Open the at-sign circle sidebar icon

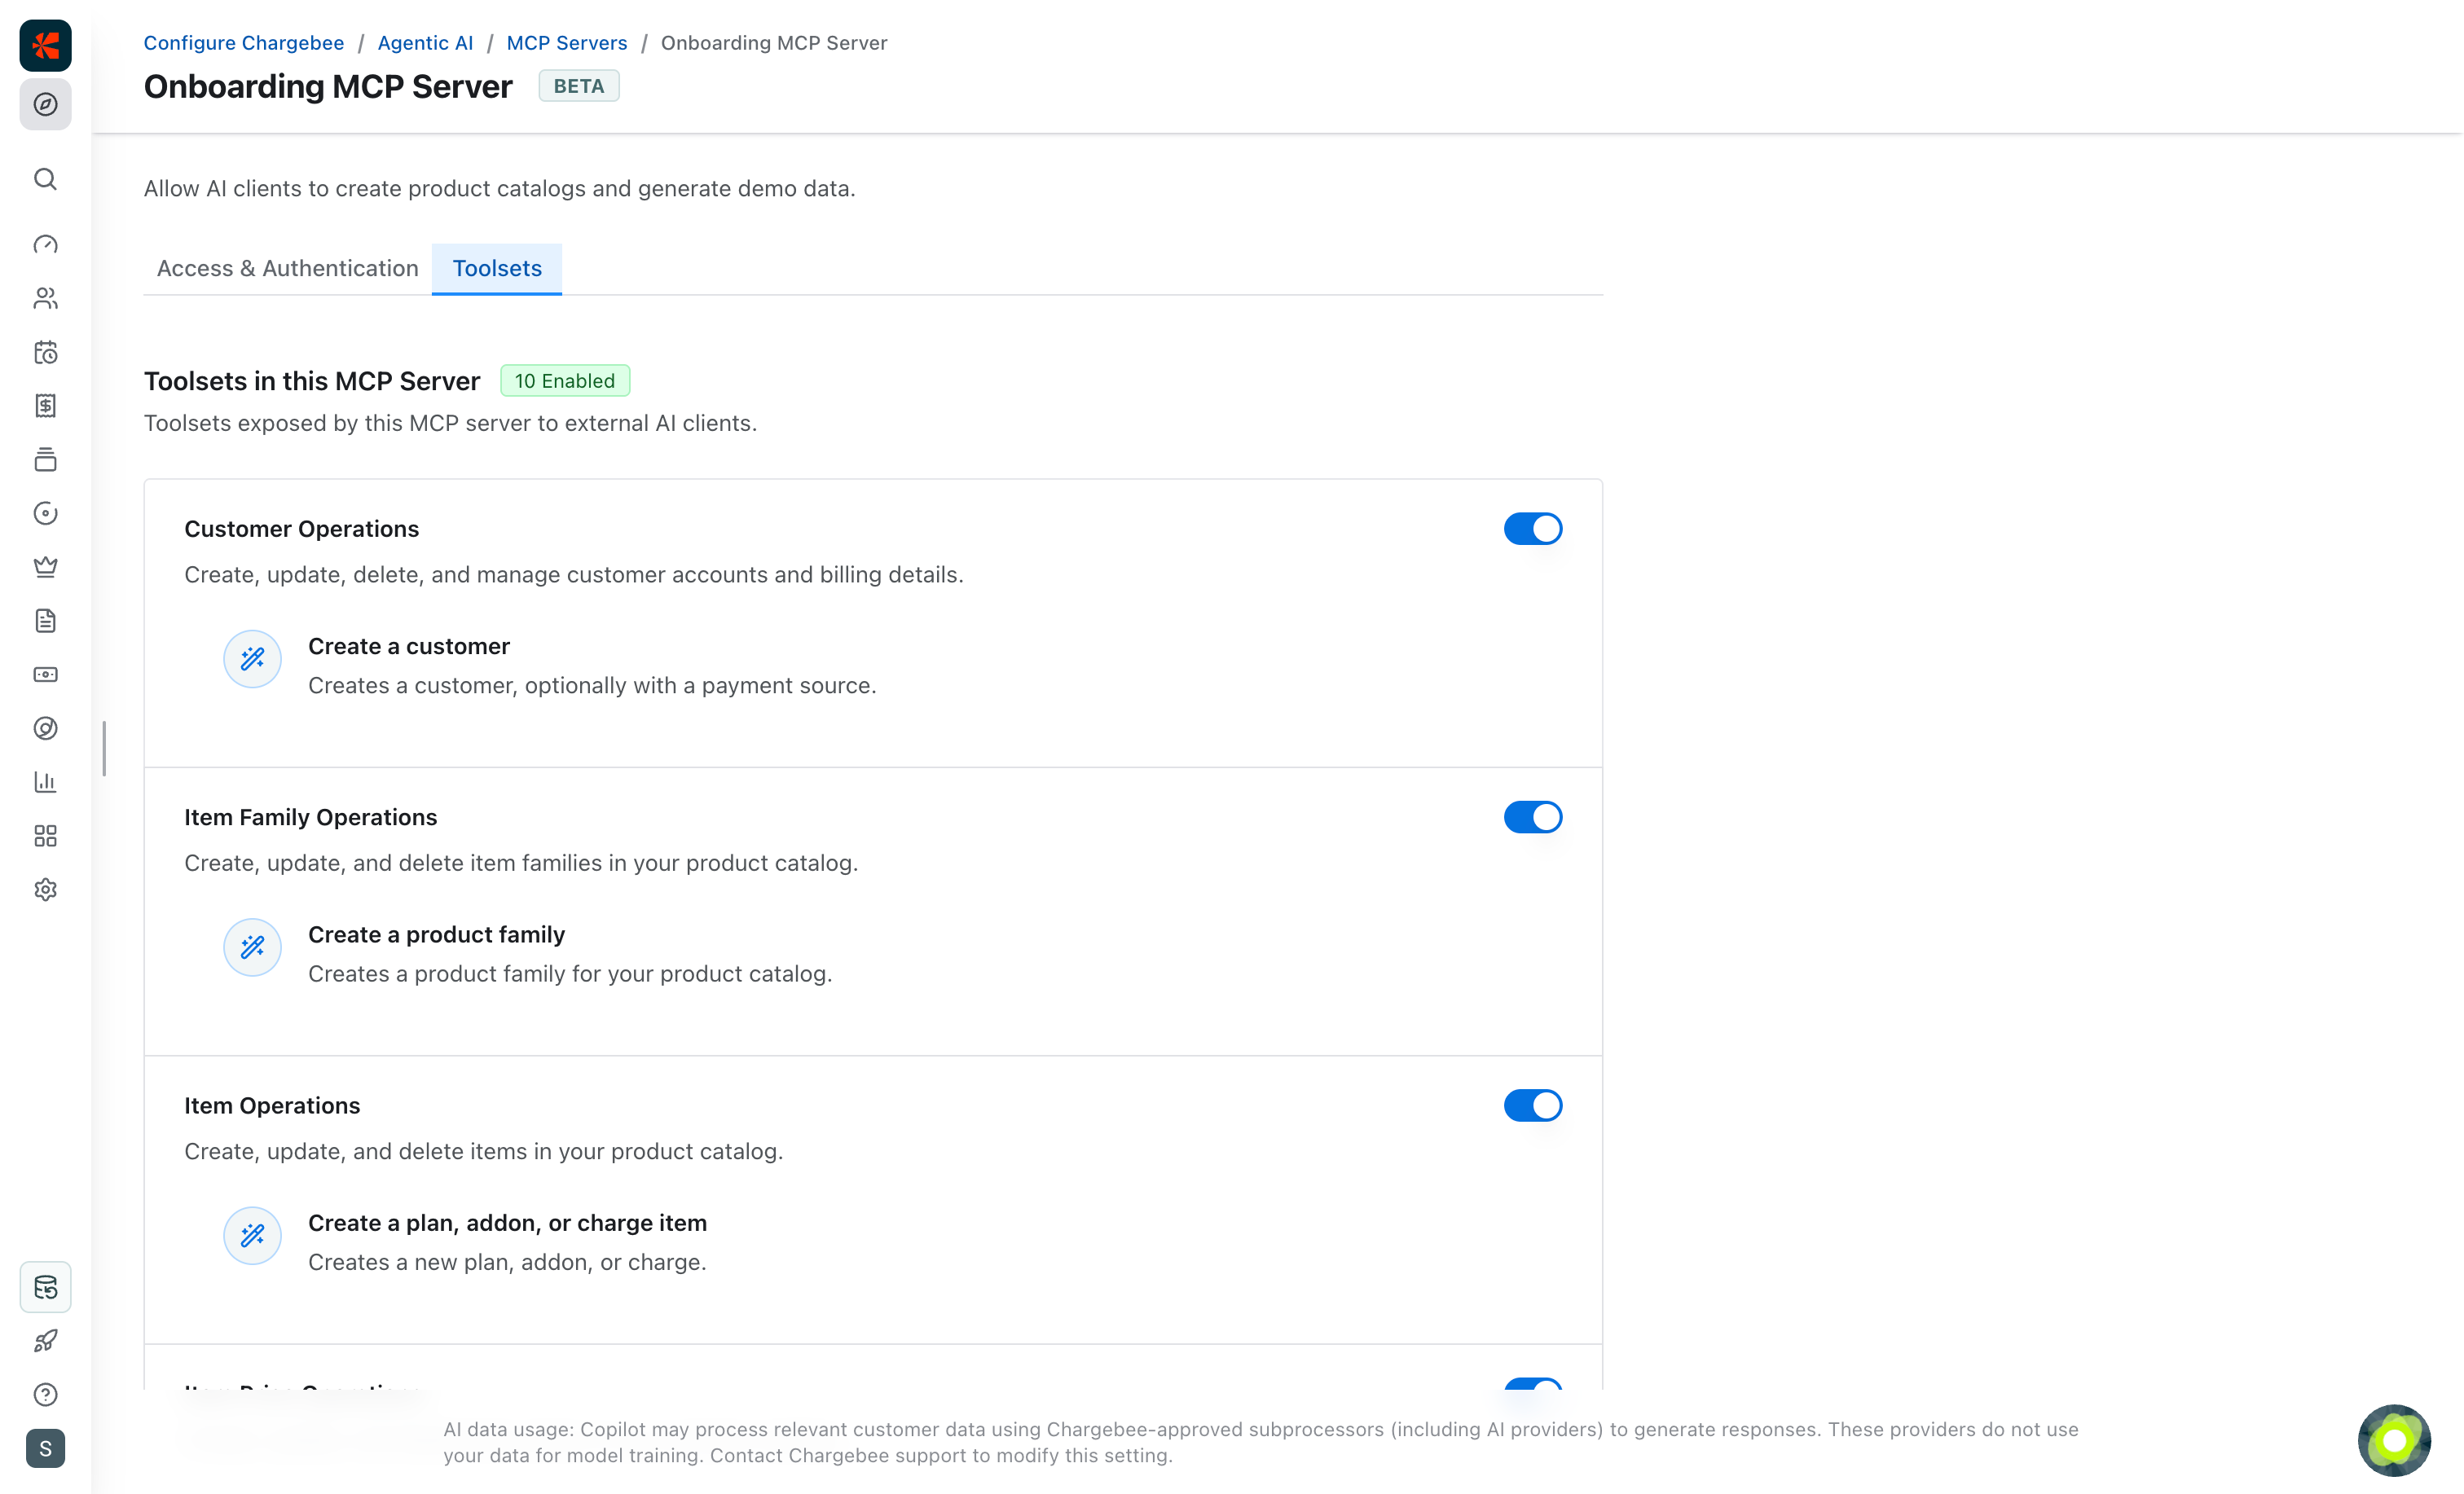tap(45, 728)
